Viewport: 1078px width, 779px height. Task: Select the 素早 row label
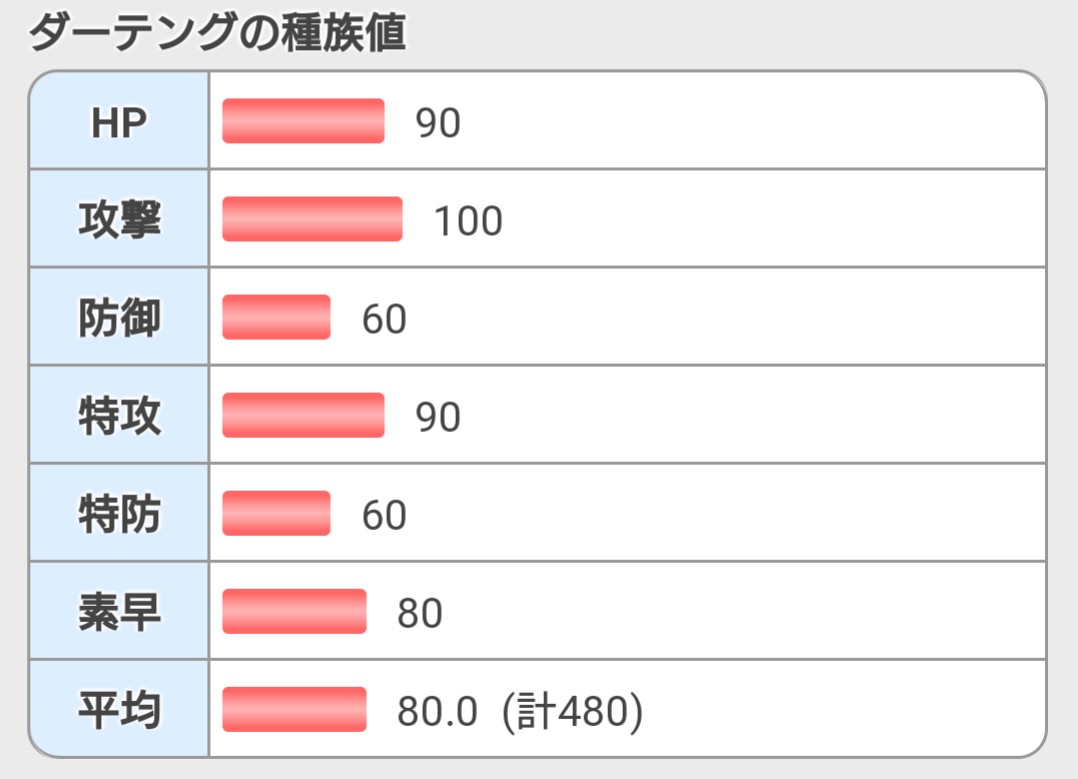click(x=119, y=612)
